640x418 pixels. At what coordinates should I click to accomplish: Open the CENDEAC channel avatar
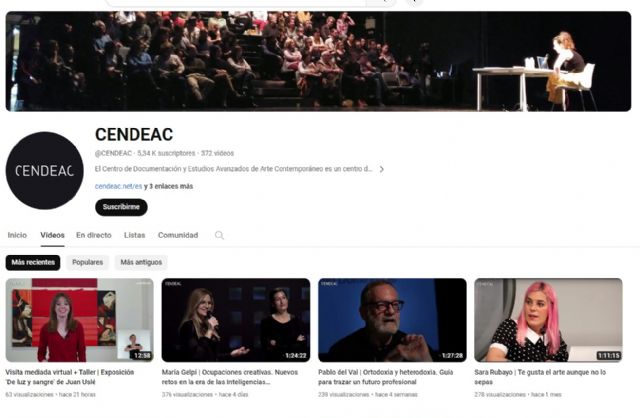(44, 171)
